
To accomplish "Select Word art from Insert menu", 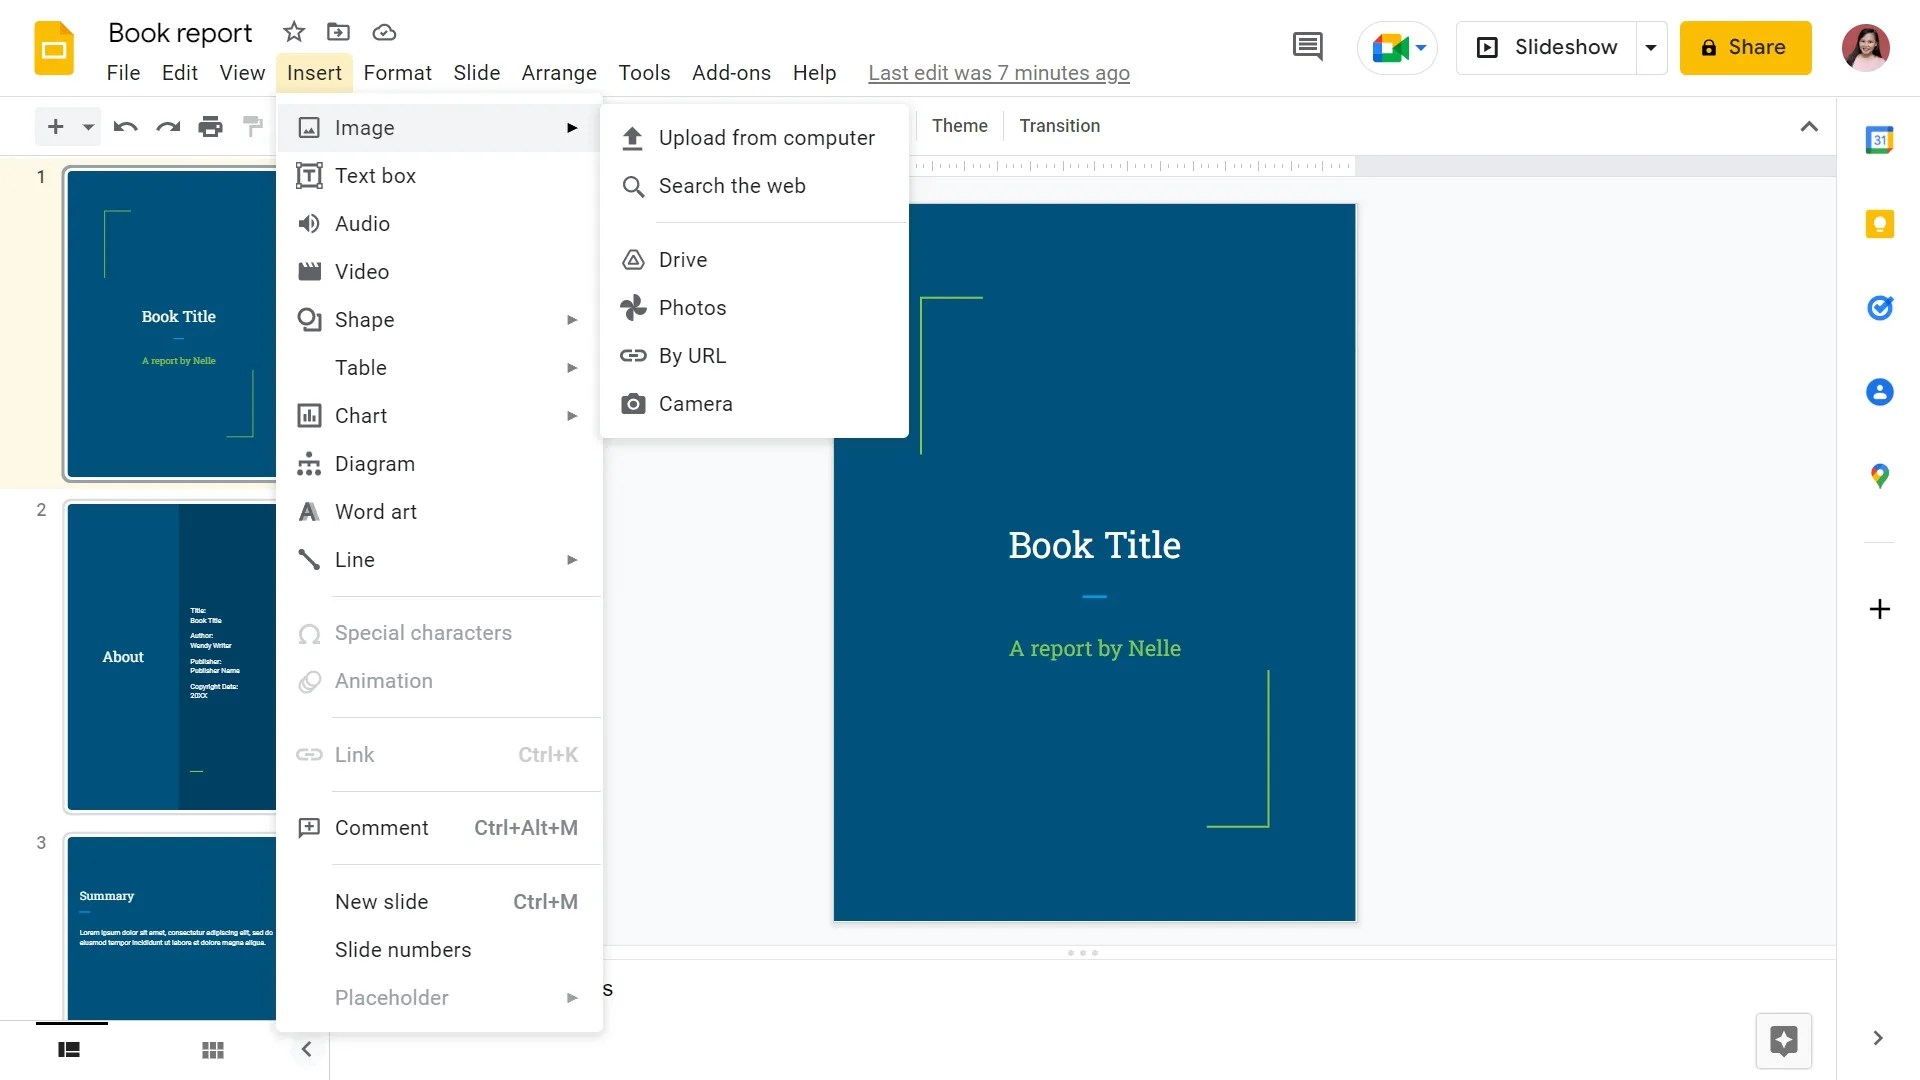I will click(375, 512).
